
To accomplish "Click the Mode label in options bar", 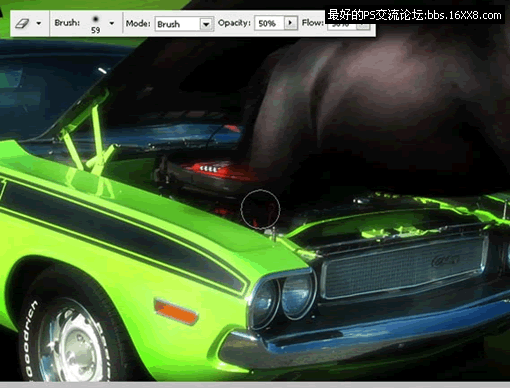I will [x=138, y=24].
